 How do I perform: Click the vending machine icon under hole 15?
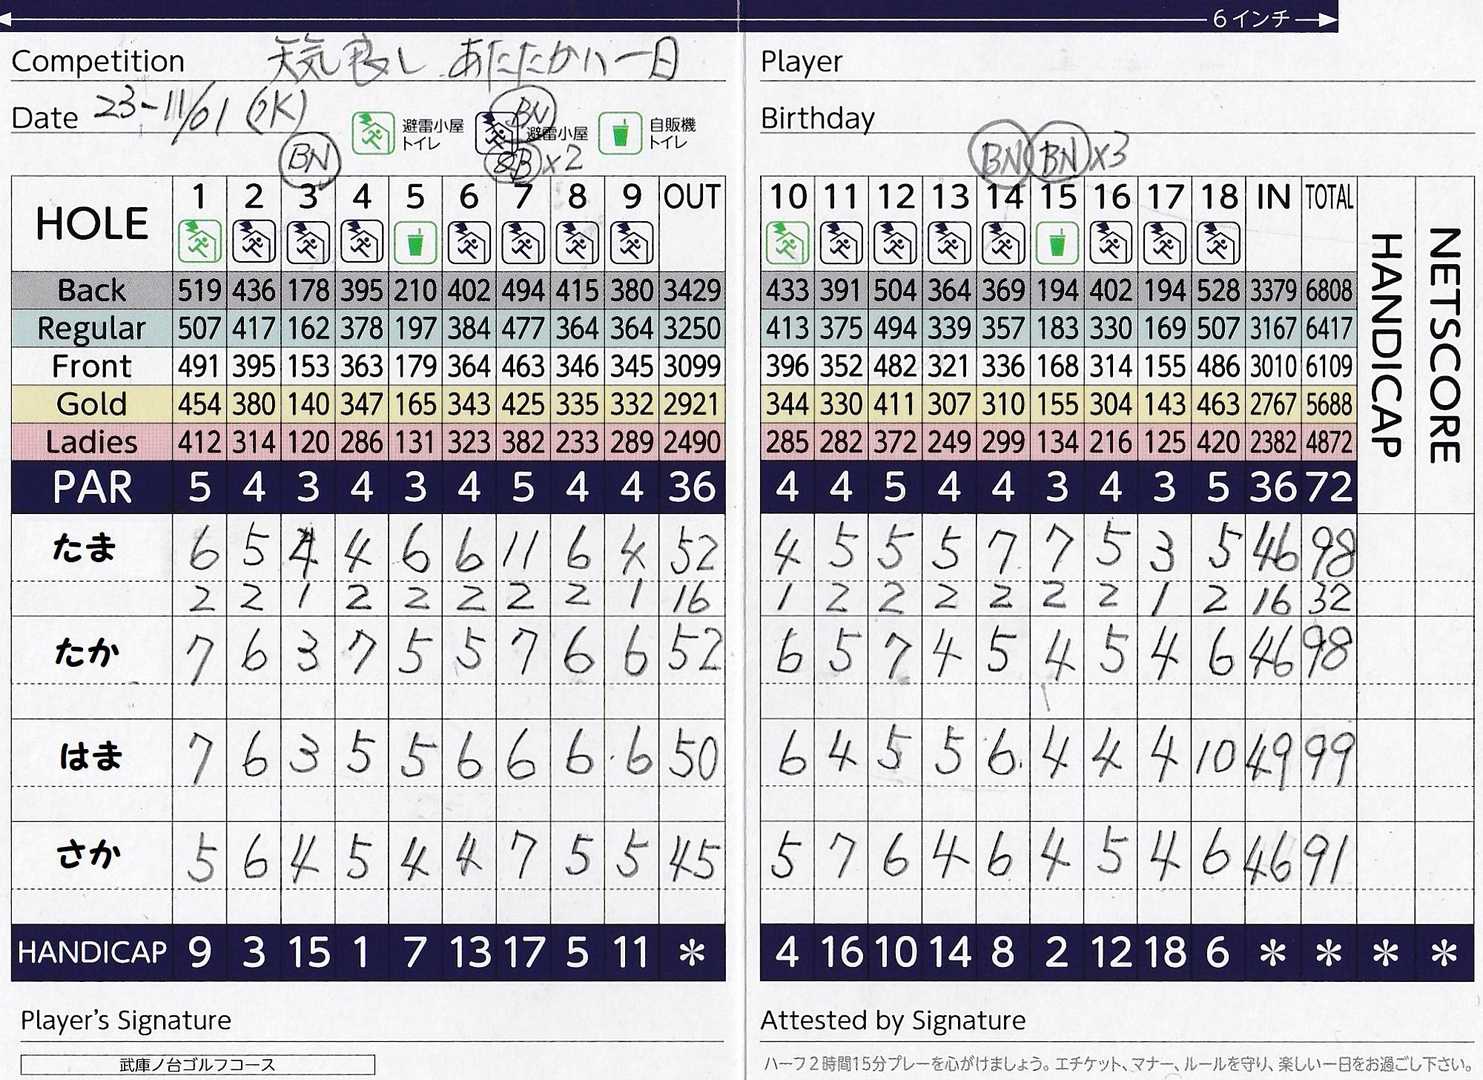pyautogui.click(x=1057, y=242)
